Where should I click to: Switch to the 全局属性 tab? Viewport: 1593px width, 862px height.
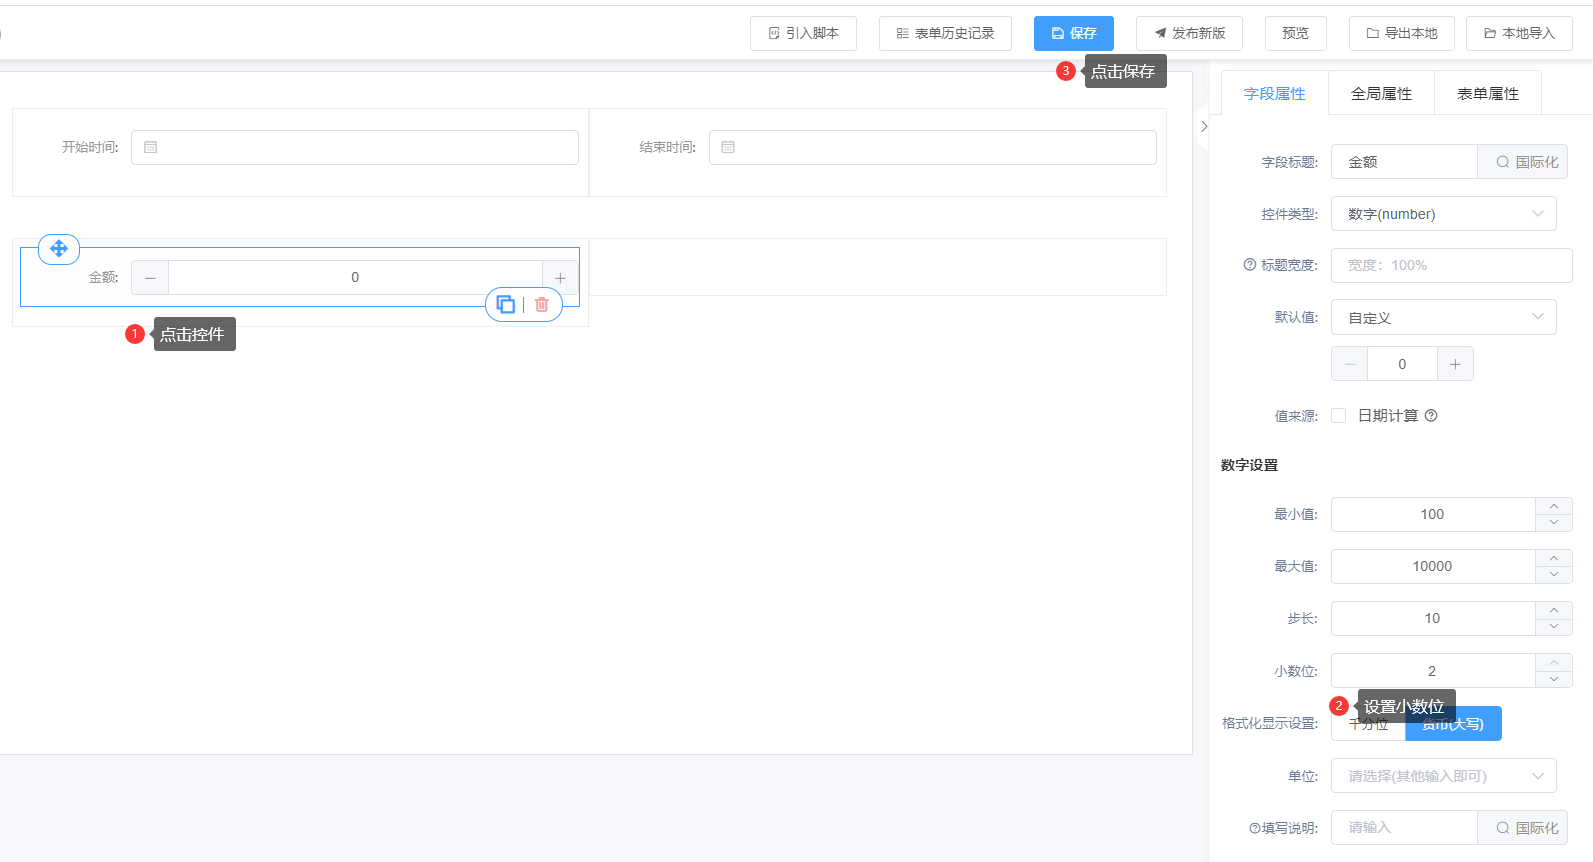tap(1381, 94)
